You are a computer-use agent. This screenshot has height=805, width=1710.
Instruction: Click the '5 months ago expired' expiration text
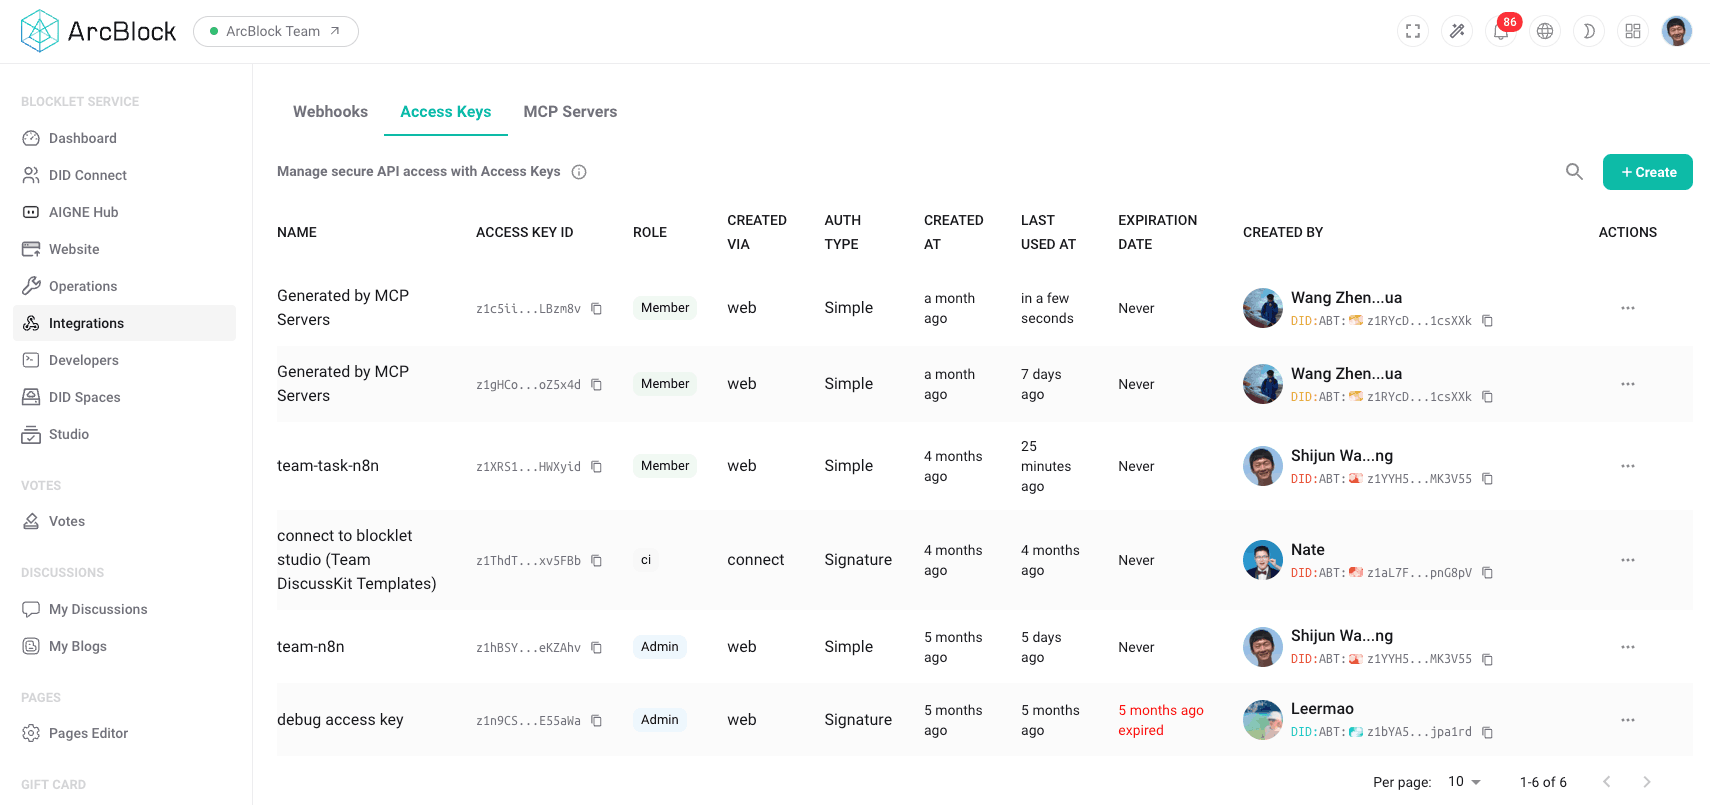(x=1161, y=720)
